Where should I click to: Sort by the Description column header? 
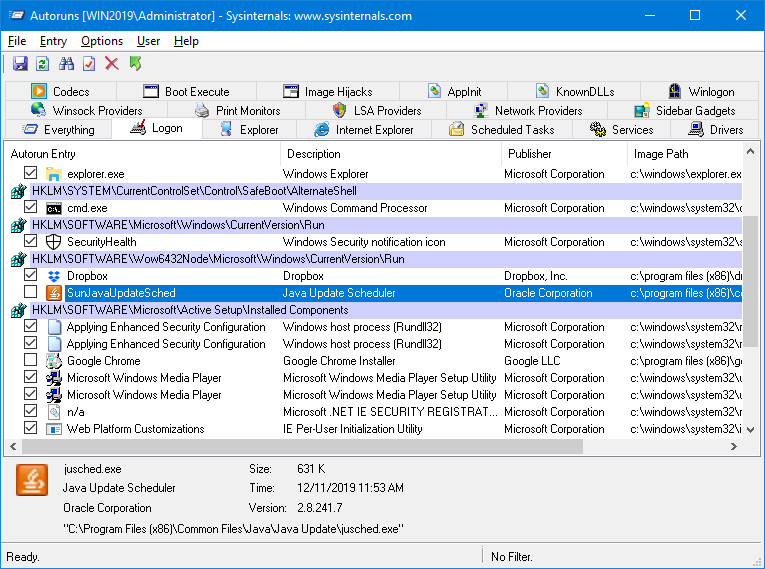point(391,154)
